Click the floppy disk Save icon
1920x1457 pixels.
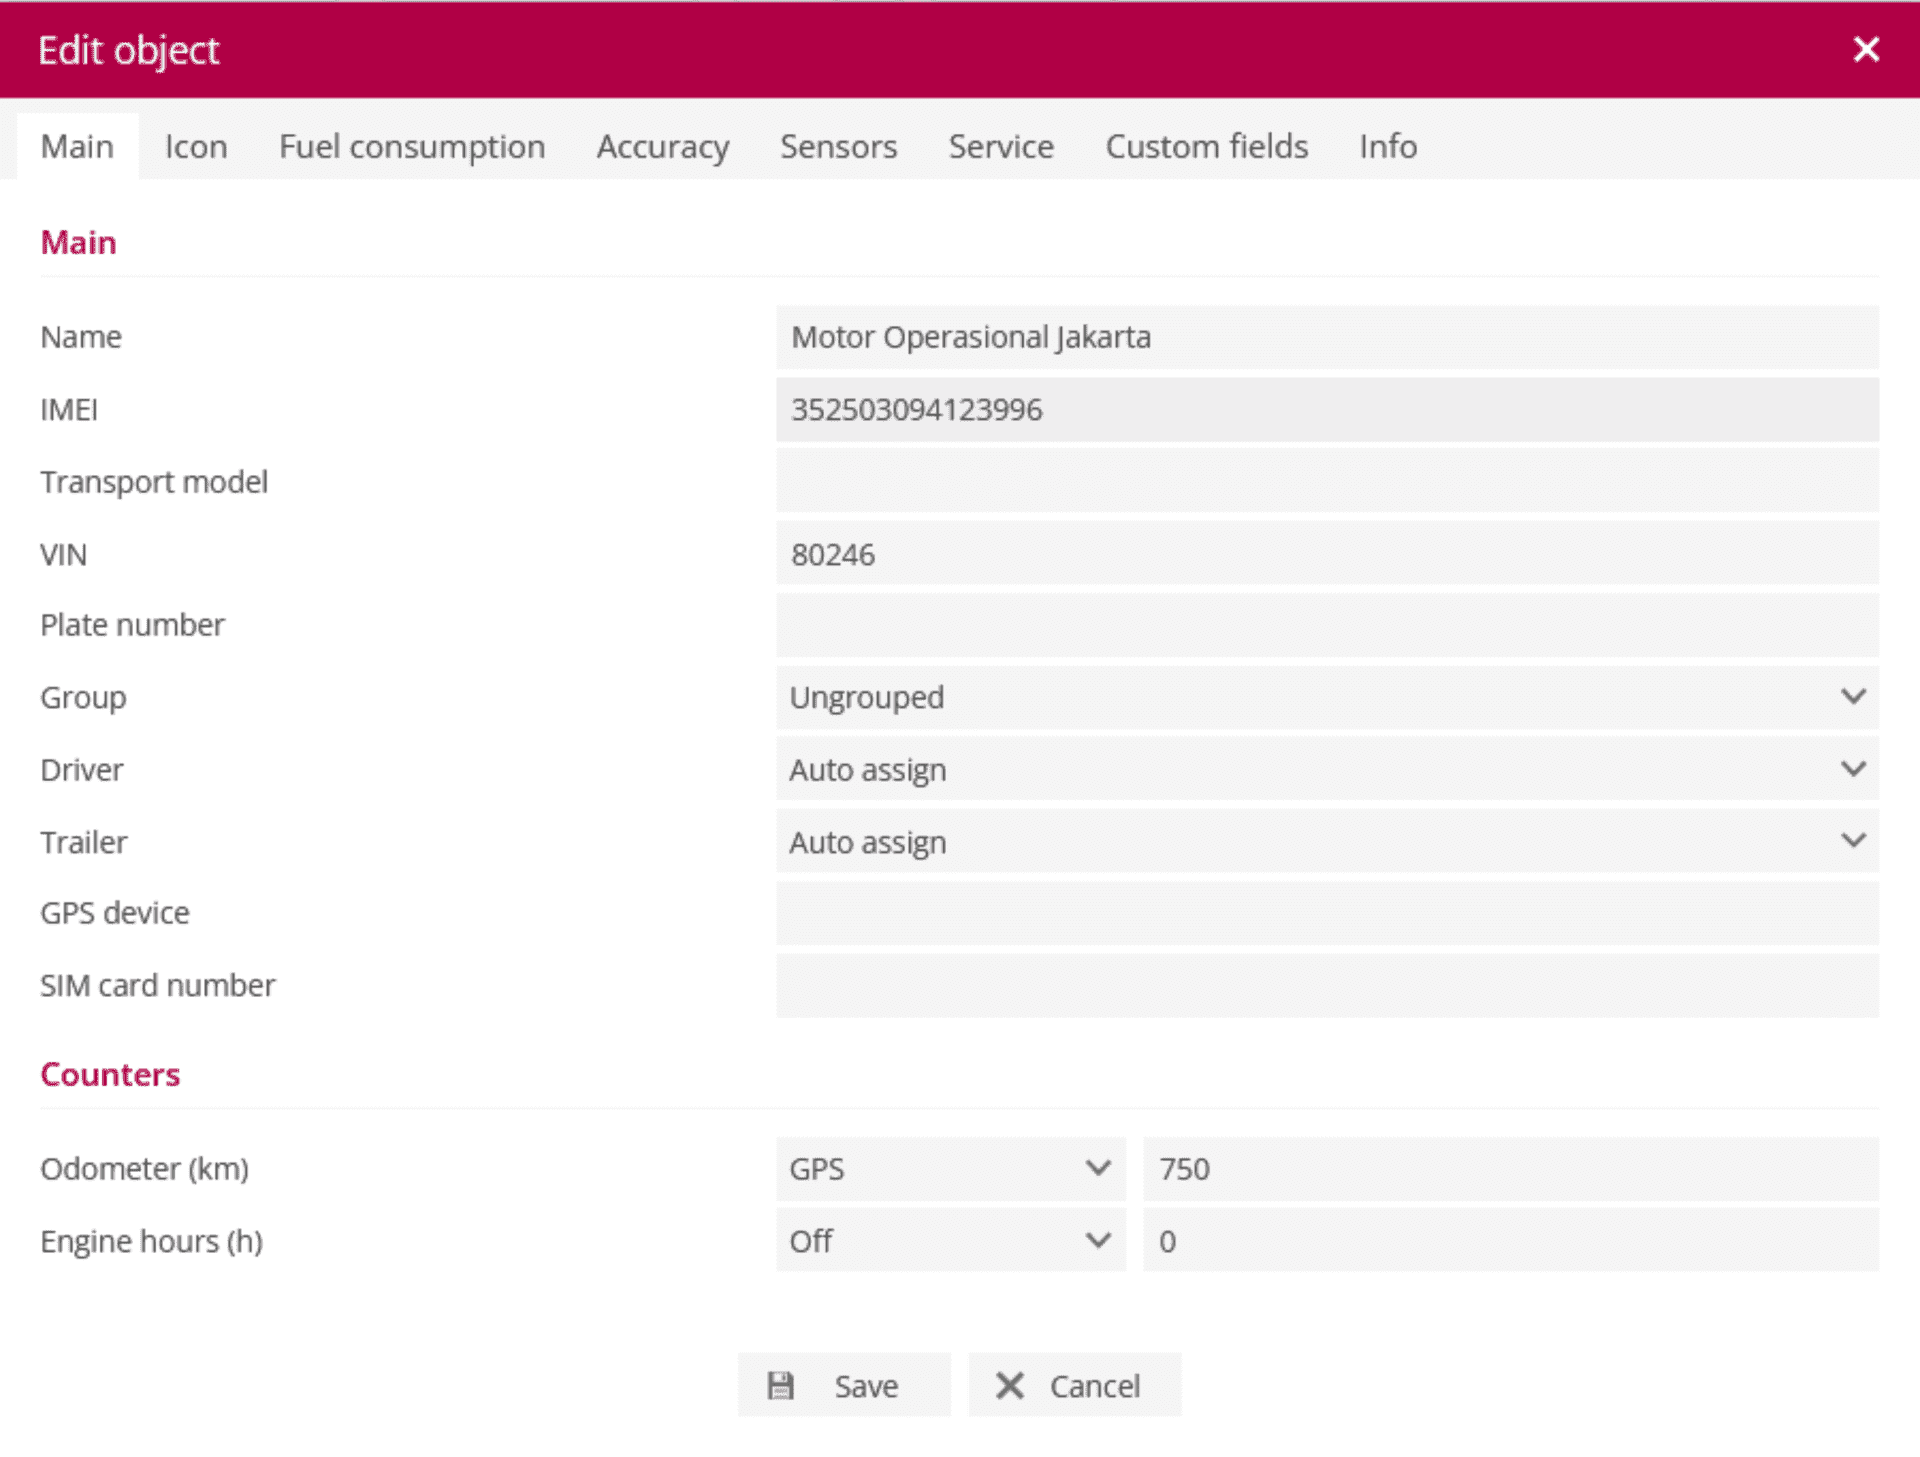pyautogui.click(x=780, y=1385)
